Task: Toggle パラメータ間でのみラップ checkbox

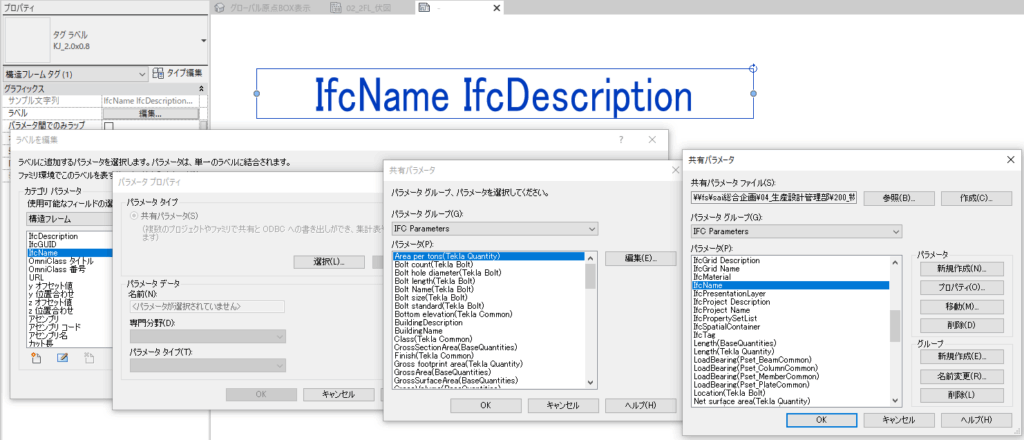Action: [x=109, y=125]
